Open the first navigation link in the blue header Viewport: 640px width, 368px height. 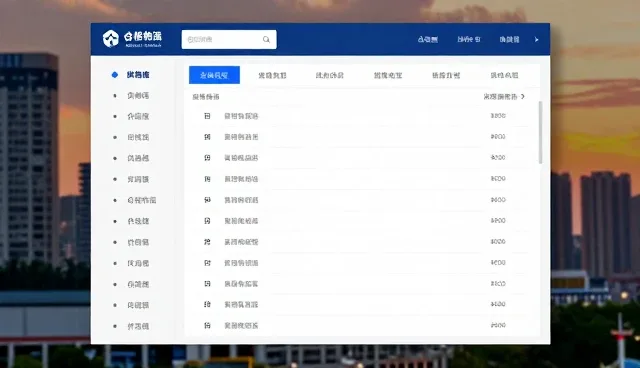click(428, 40)
